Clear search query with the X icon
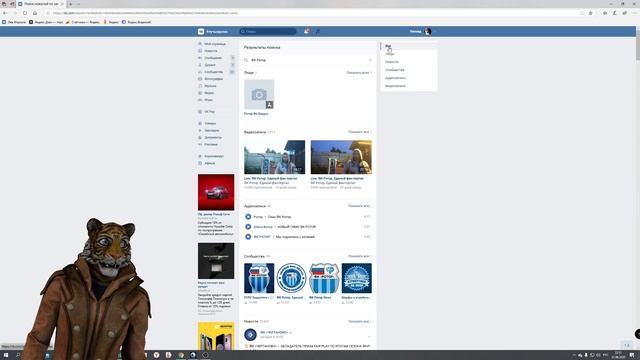 pos(370,60)
